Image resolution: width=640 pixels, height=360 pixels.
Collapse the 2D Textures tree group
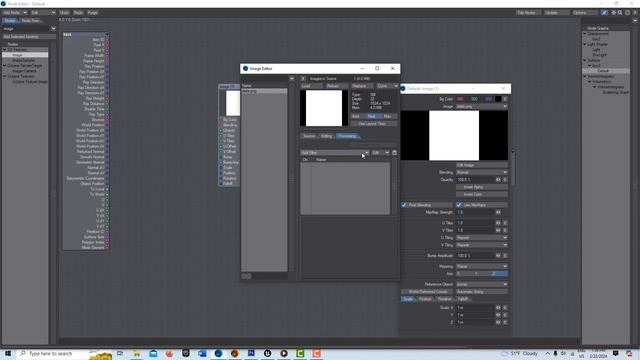(5, 49)
